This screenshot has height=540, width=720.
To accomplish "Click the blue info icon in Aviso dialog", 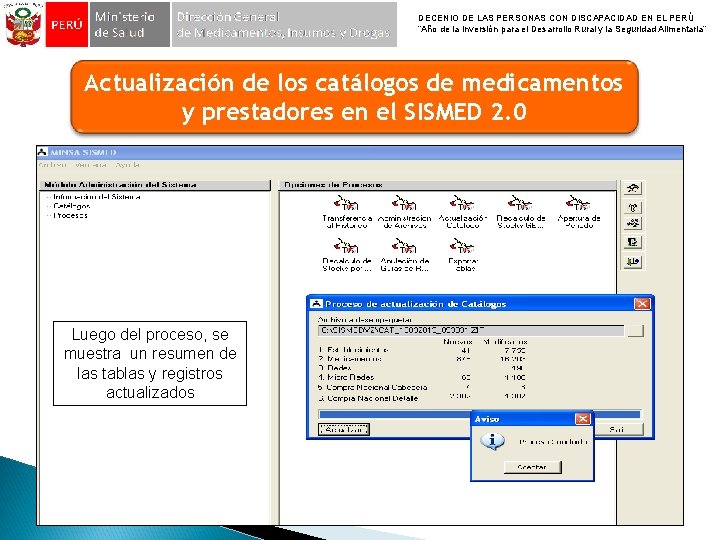I will pyautogui.click(x=493, y=441).
